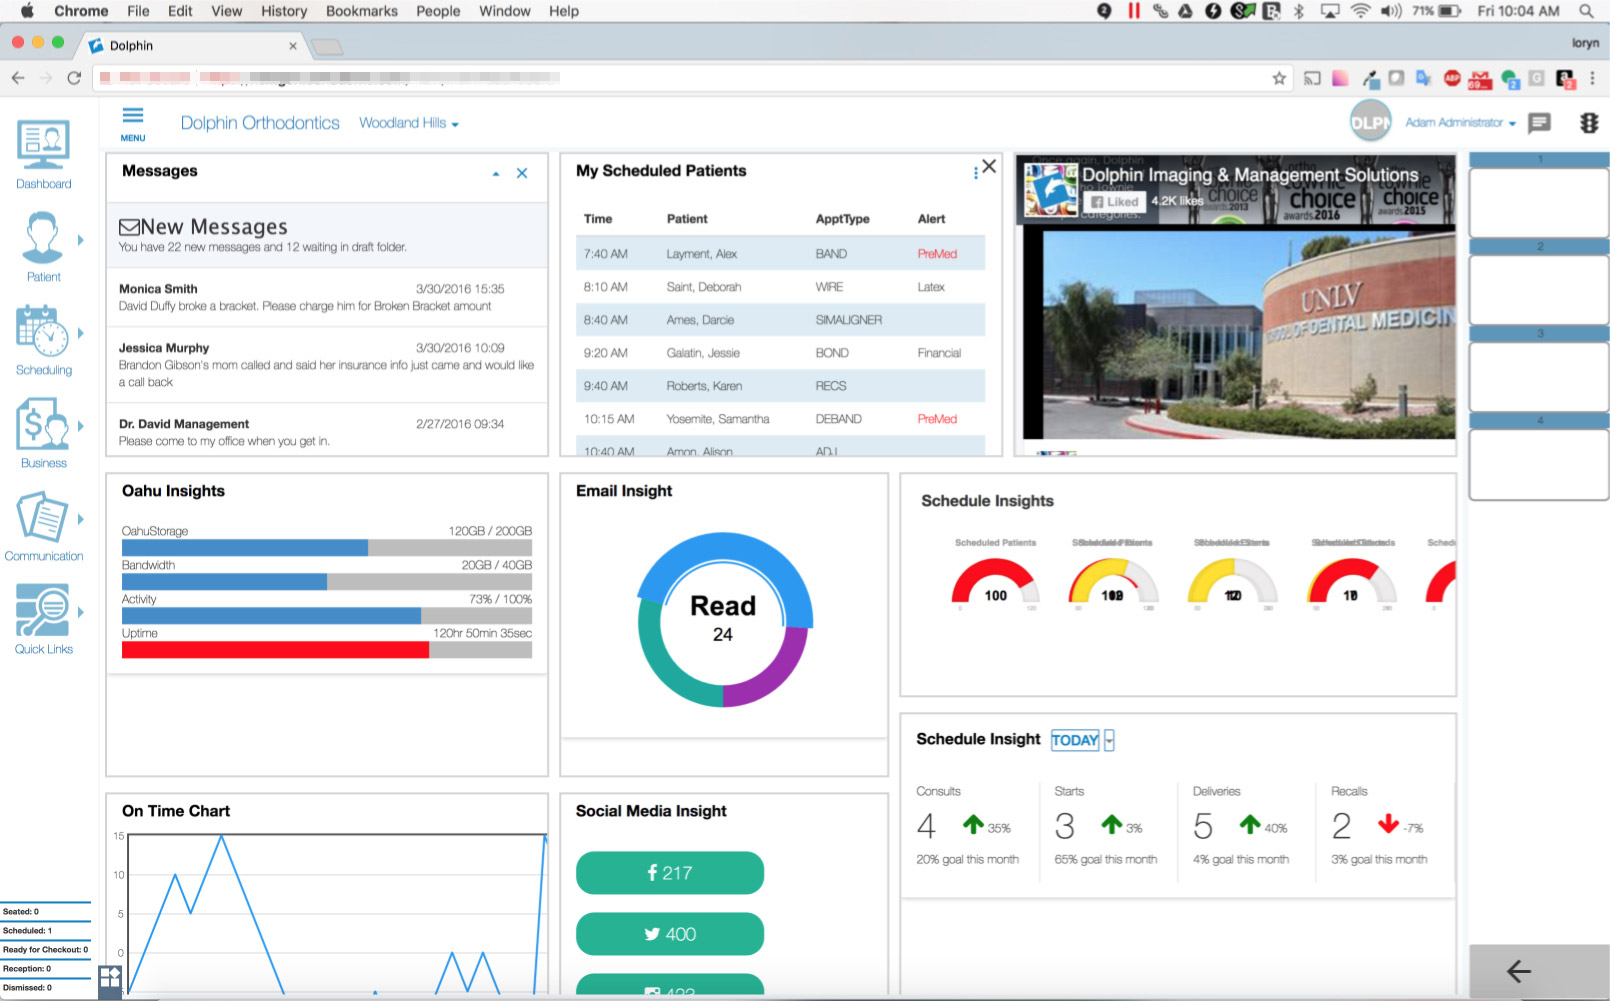Screen dimensions: 1610x1001
Task: Click the DLPN profile avatar
Action: point(1370,122)
